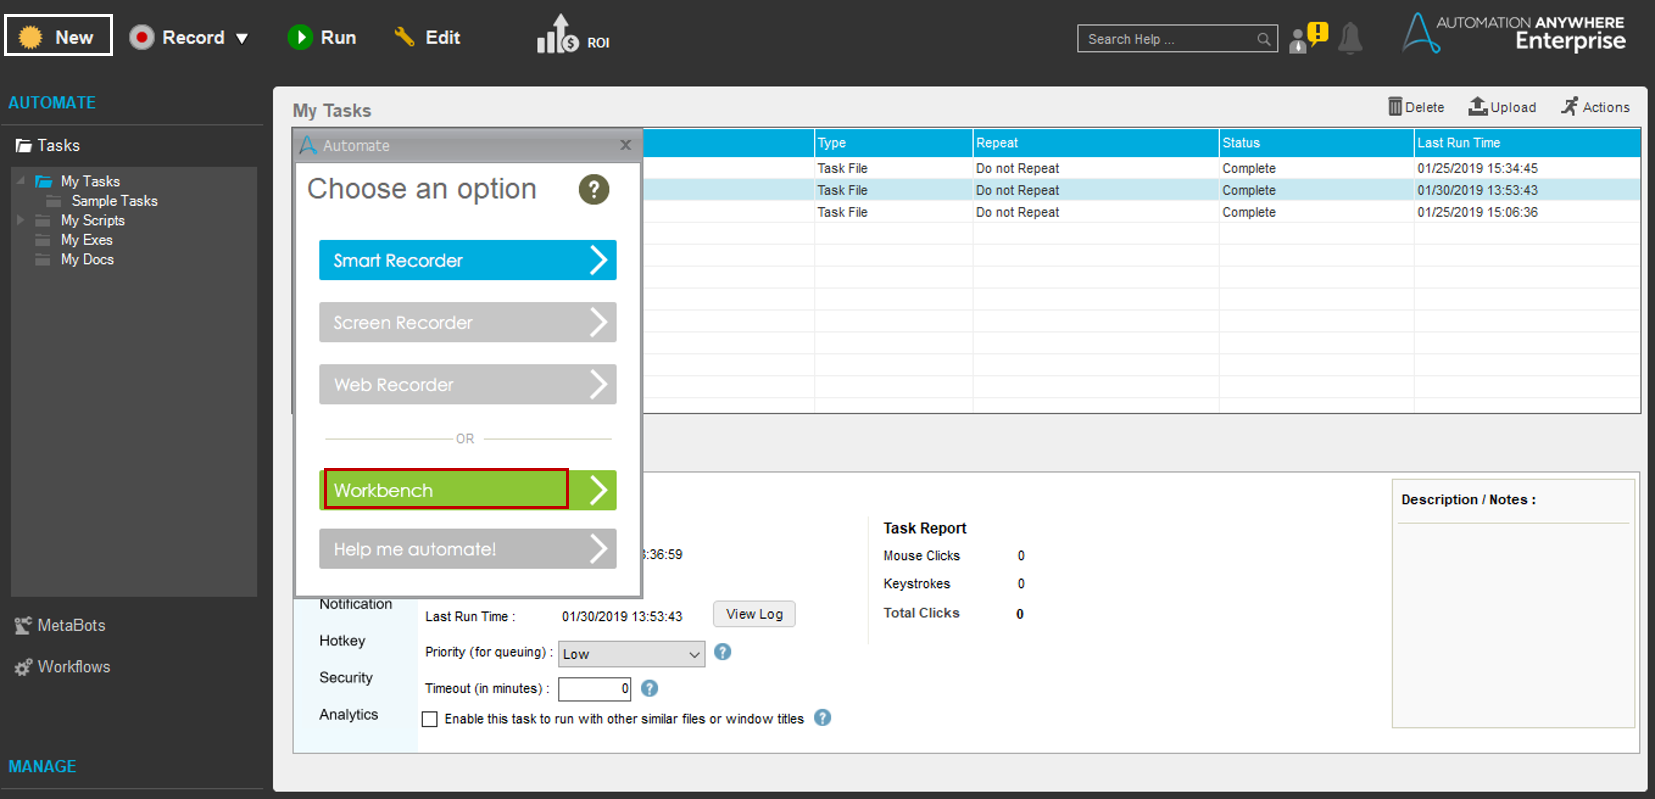Open the Record dropdown arrow

242,38
